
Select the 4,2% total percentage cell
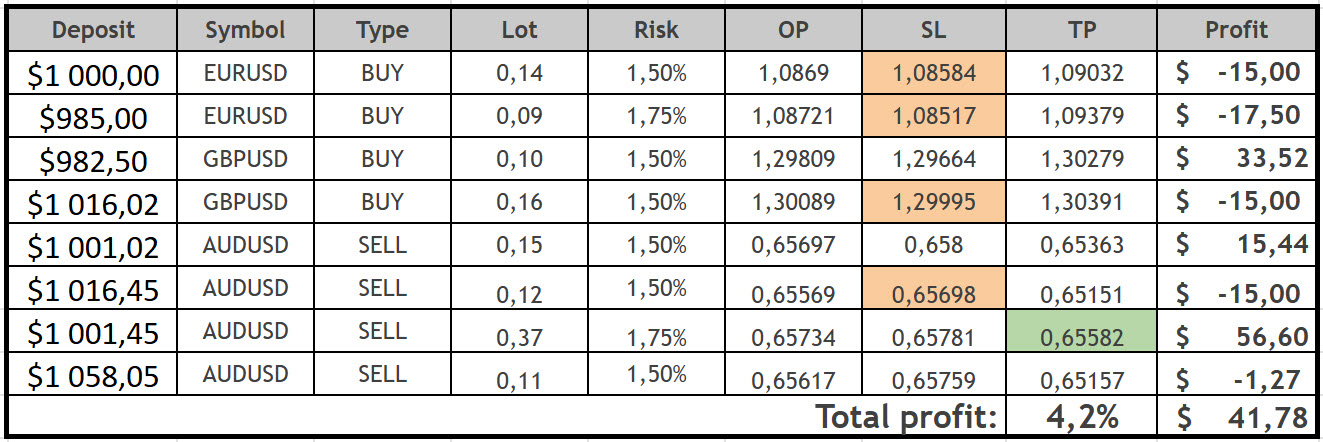pos(1082,416)
